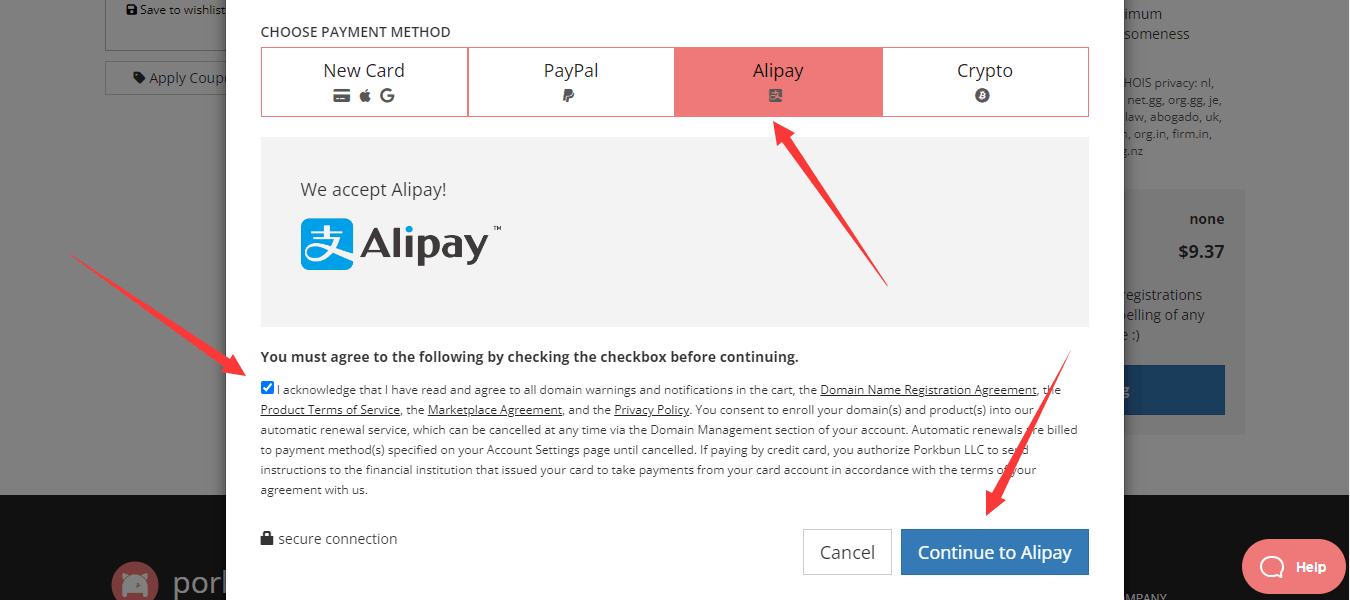The width and height of the screenshot is (1350, 600).
Task: Open the Privacy Policy link
Action: (651, 410)
